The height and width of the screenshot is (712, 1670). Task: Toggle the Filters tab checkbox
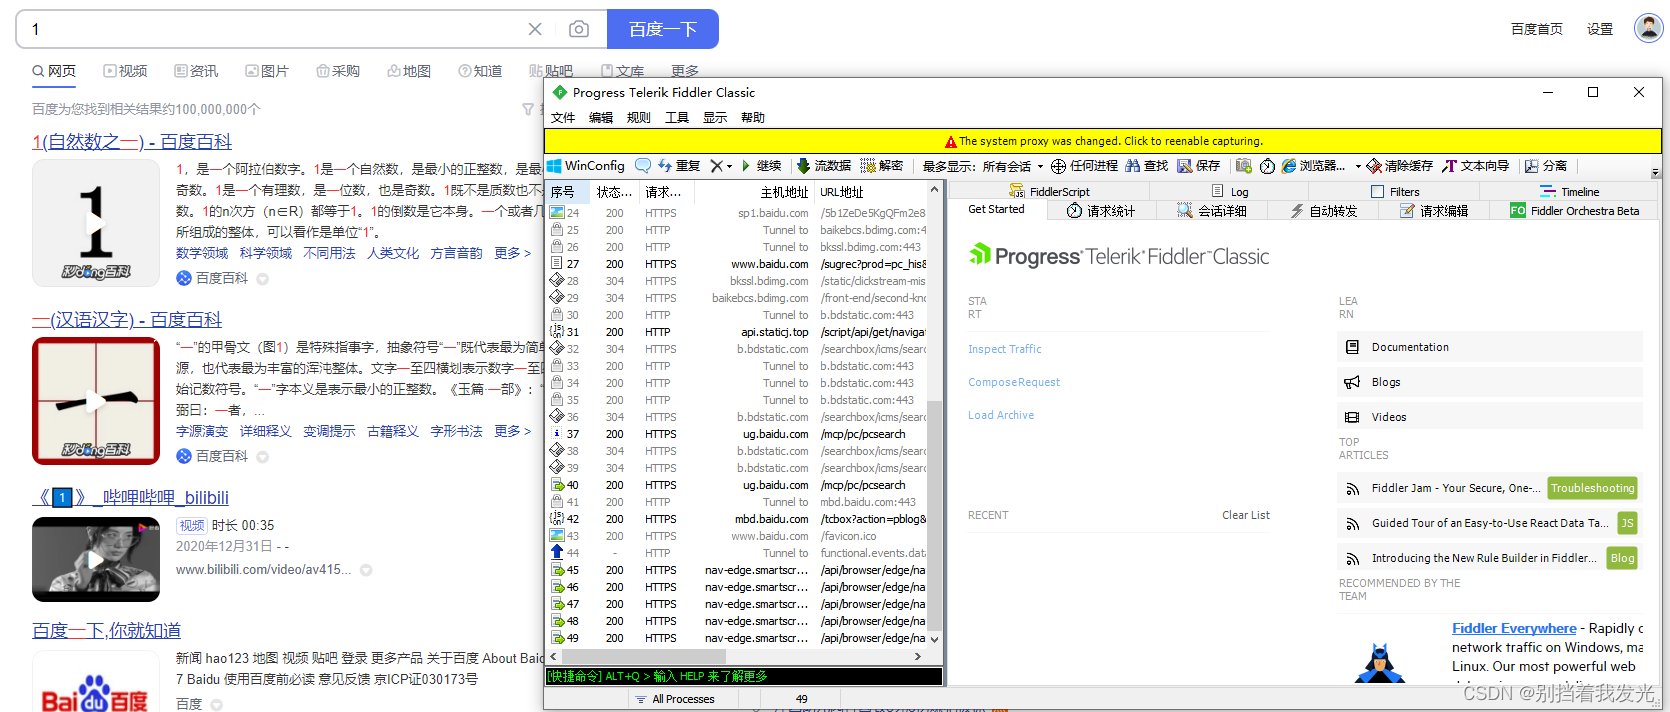point(1378,192)
